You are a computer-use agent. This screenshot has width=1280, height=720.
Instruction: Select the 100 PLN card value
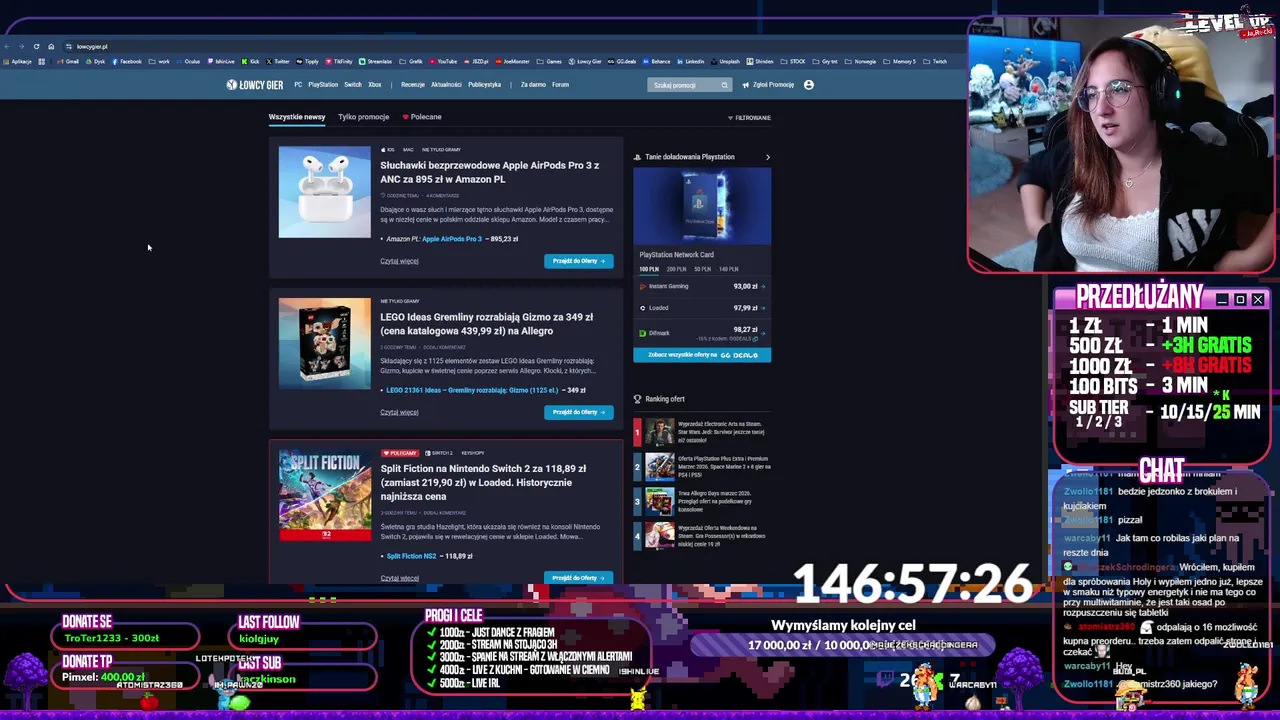[649, 269]
